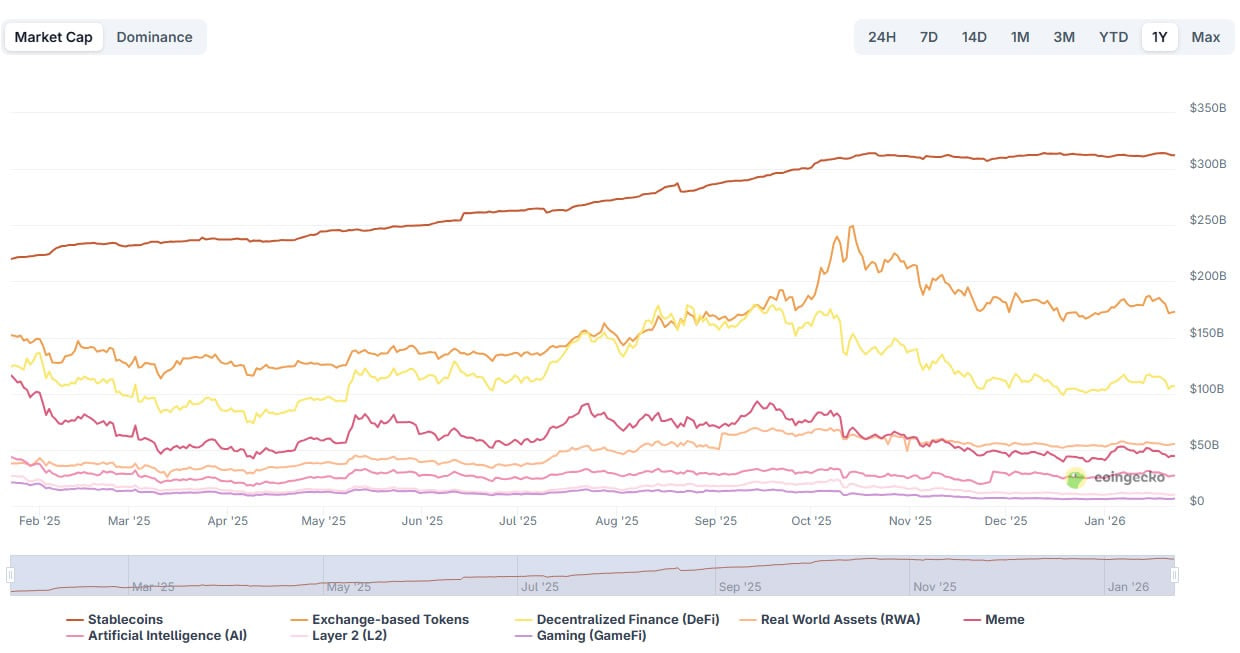Switch to the YTD view
This screenshot has width=1240, height=653.
click(x=1112, y=36)
